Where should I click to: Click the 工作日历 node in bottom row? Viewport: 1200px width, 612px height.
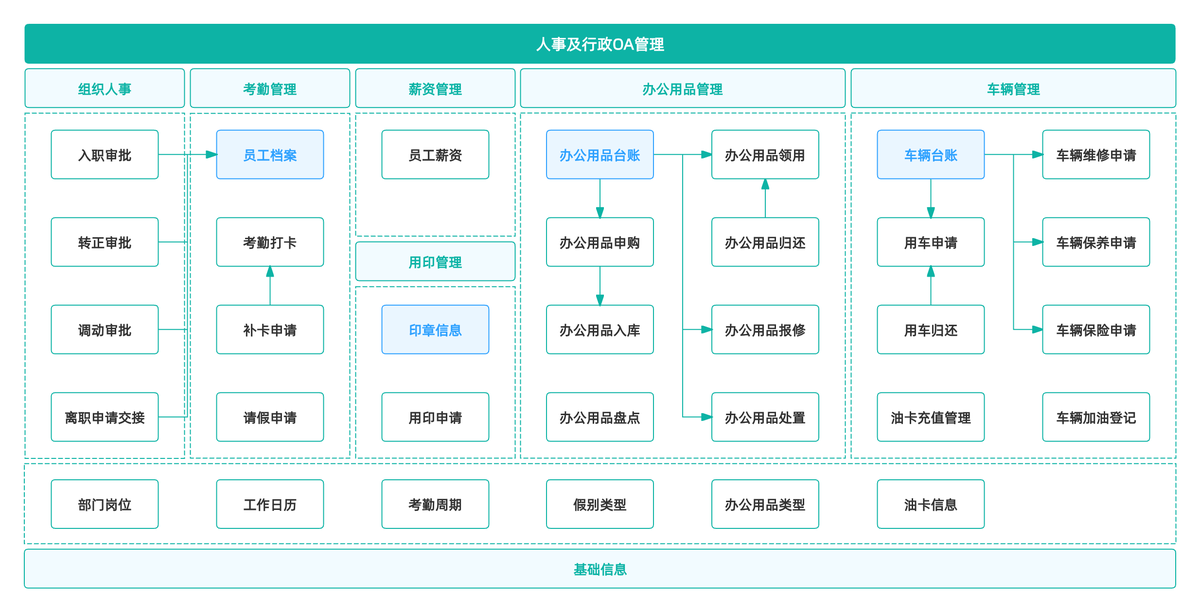268,504
